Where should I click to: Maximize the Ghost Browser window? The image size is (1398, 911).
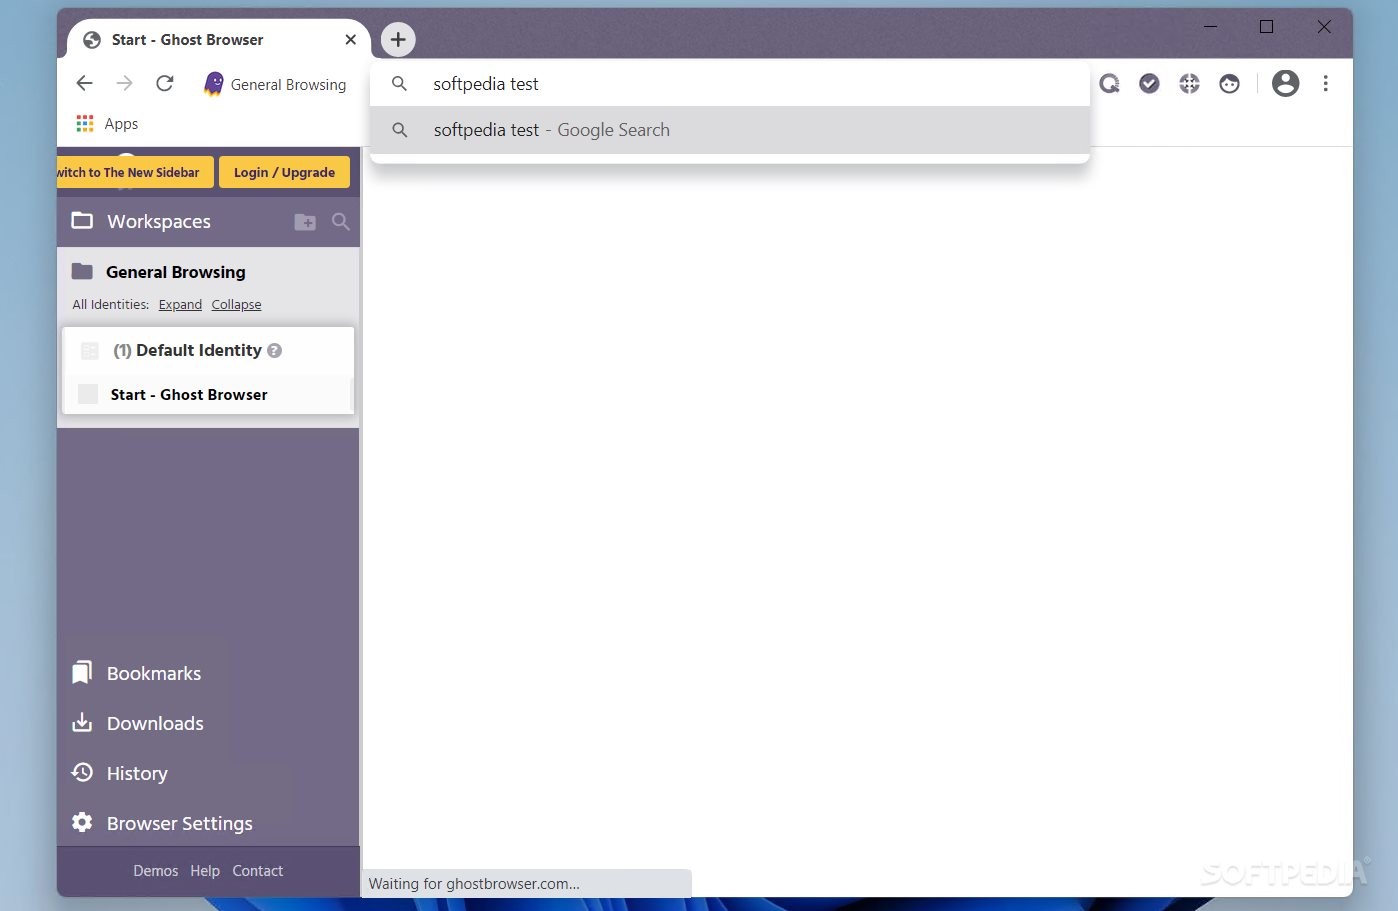1267,27
